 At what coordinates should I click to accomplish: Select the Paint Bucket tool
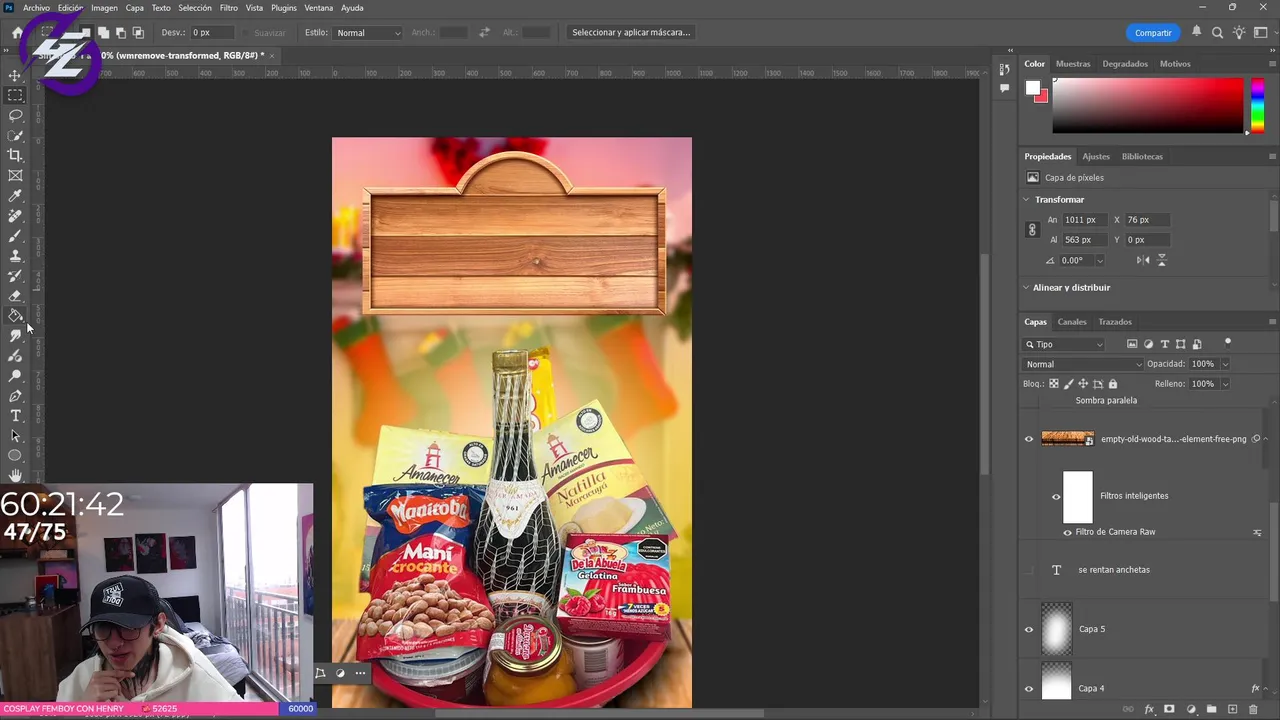[15, 315]
